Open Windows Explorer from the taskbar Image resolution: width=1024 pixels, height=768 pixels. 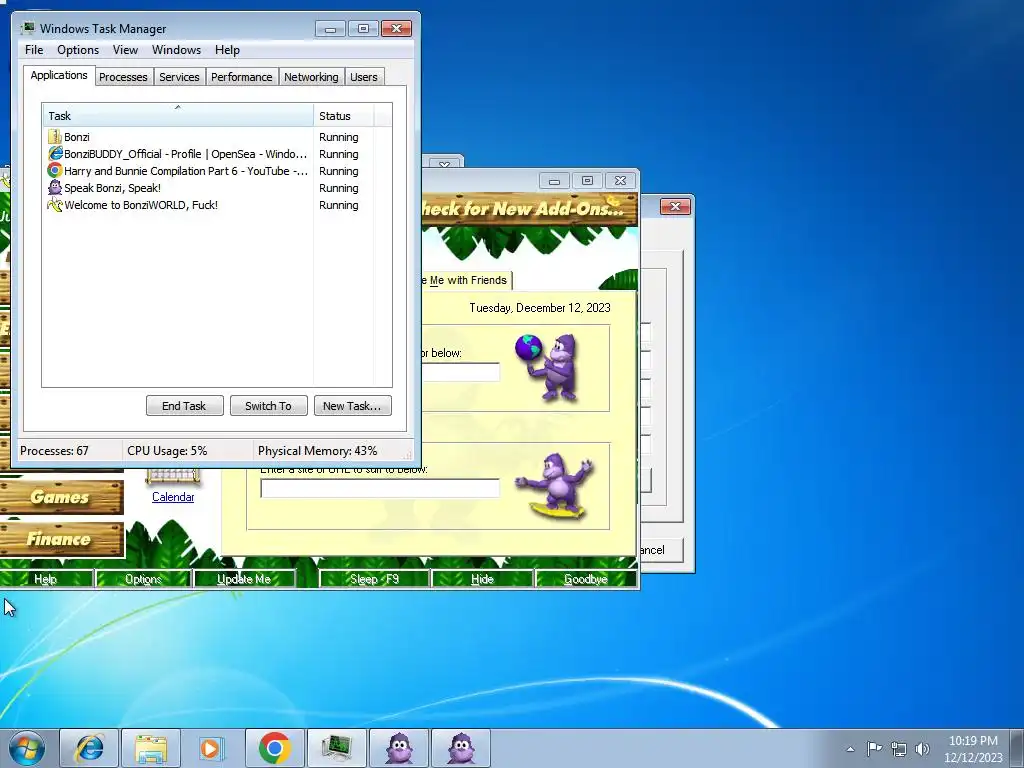click(x=151, y=748)
